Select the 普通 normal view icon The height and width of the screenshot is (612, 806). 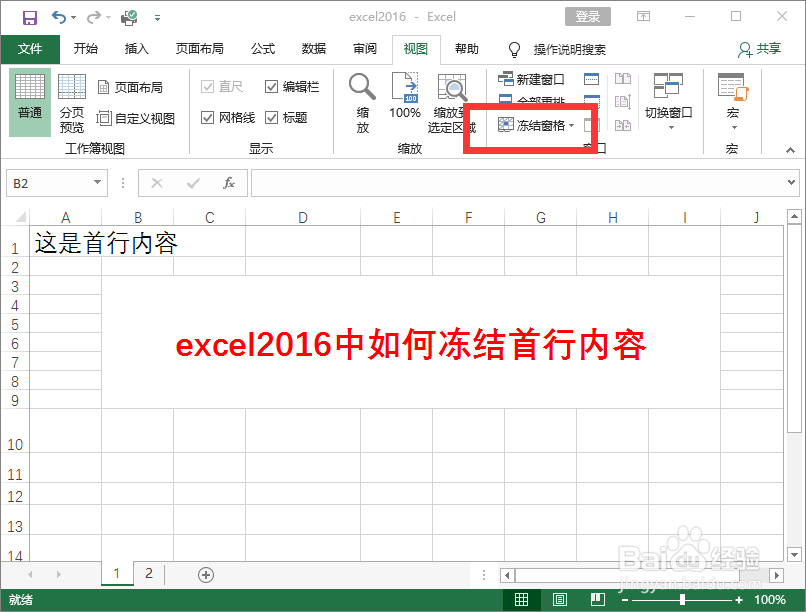coord(30,101)
